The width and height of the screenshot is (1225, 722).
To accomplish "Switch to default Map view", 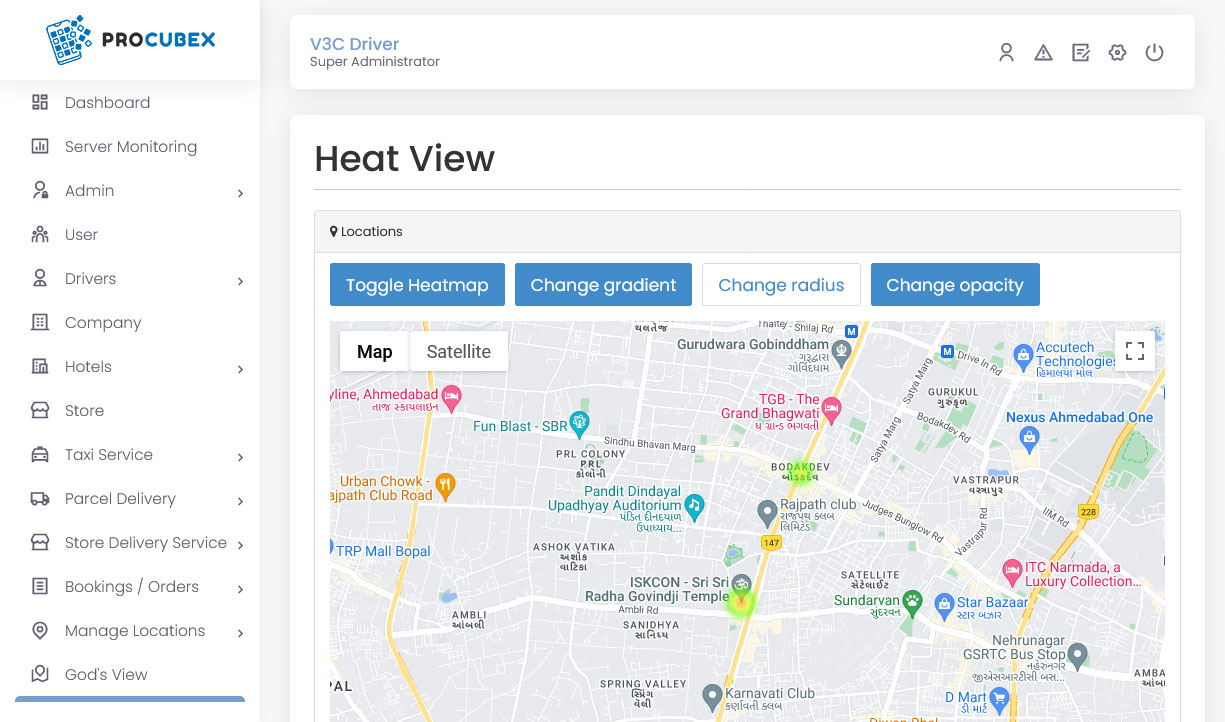I will (375, 351).
